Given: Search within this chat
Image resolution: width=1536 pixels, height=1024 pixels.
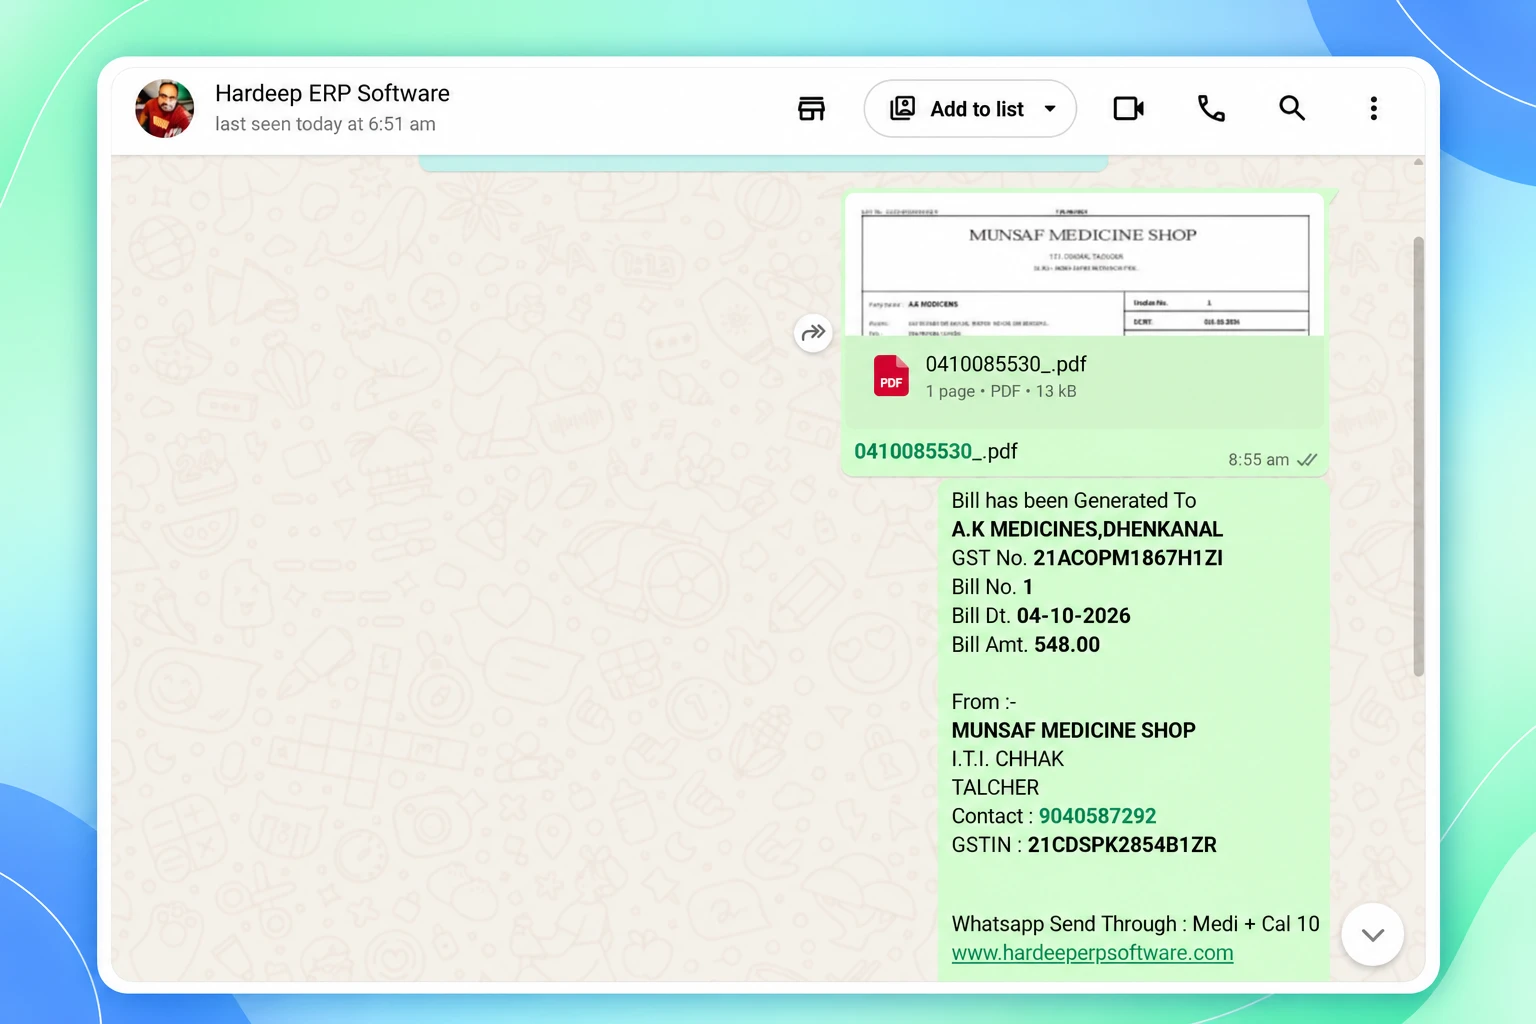Looking at the screenshot, I should click(x=1292, y=108).
